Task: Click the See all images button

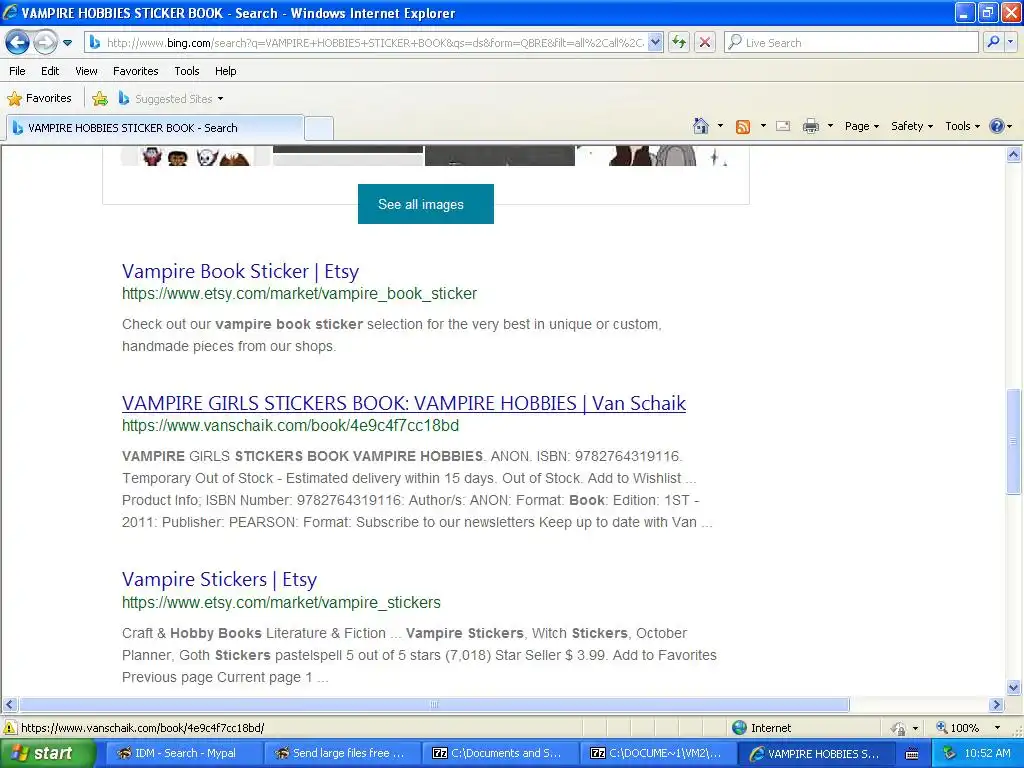Action: [426, 204]
